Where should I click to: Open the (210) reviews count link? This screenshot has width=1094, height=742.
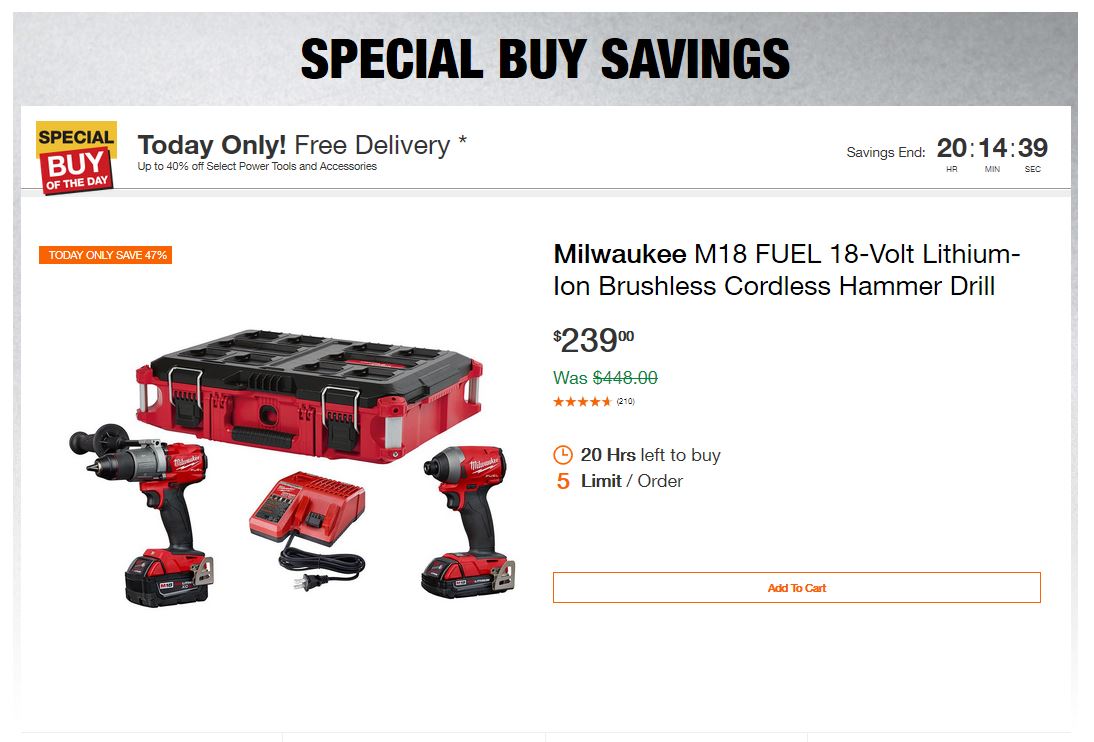coord(625,402)
